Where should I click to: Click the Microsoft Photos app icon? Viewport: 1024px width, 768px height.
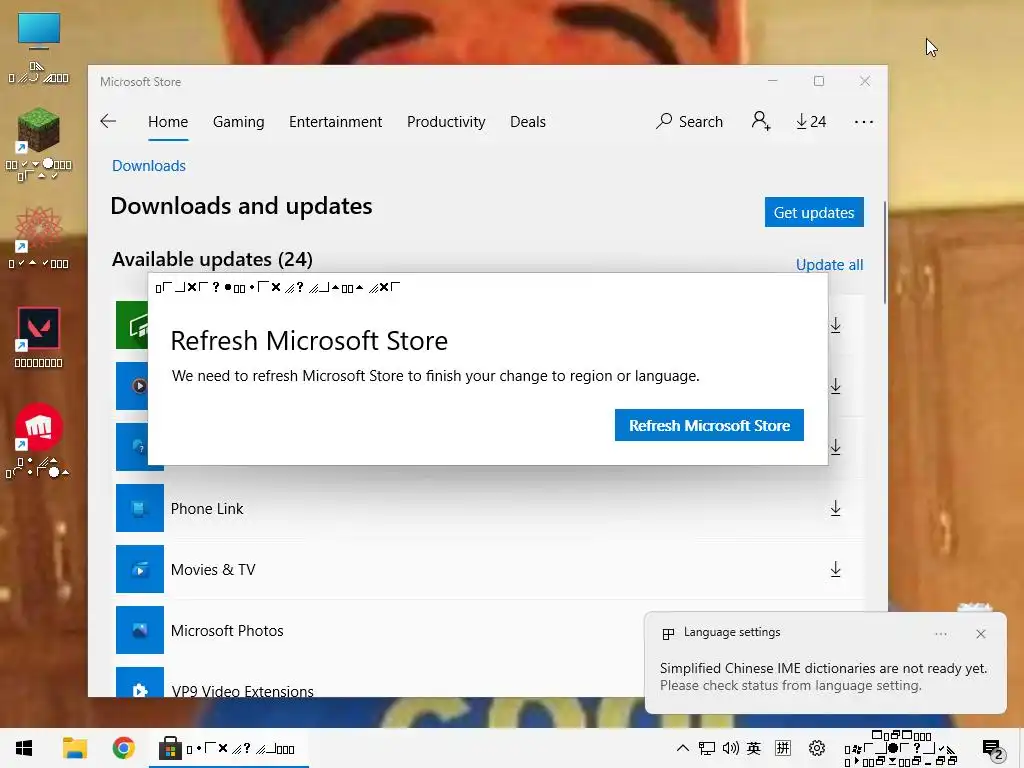pos(140,630)
